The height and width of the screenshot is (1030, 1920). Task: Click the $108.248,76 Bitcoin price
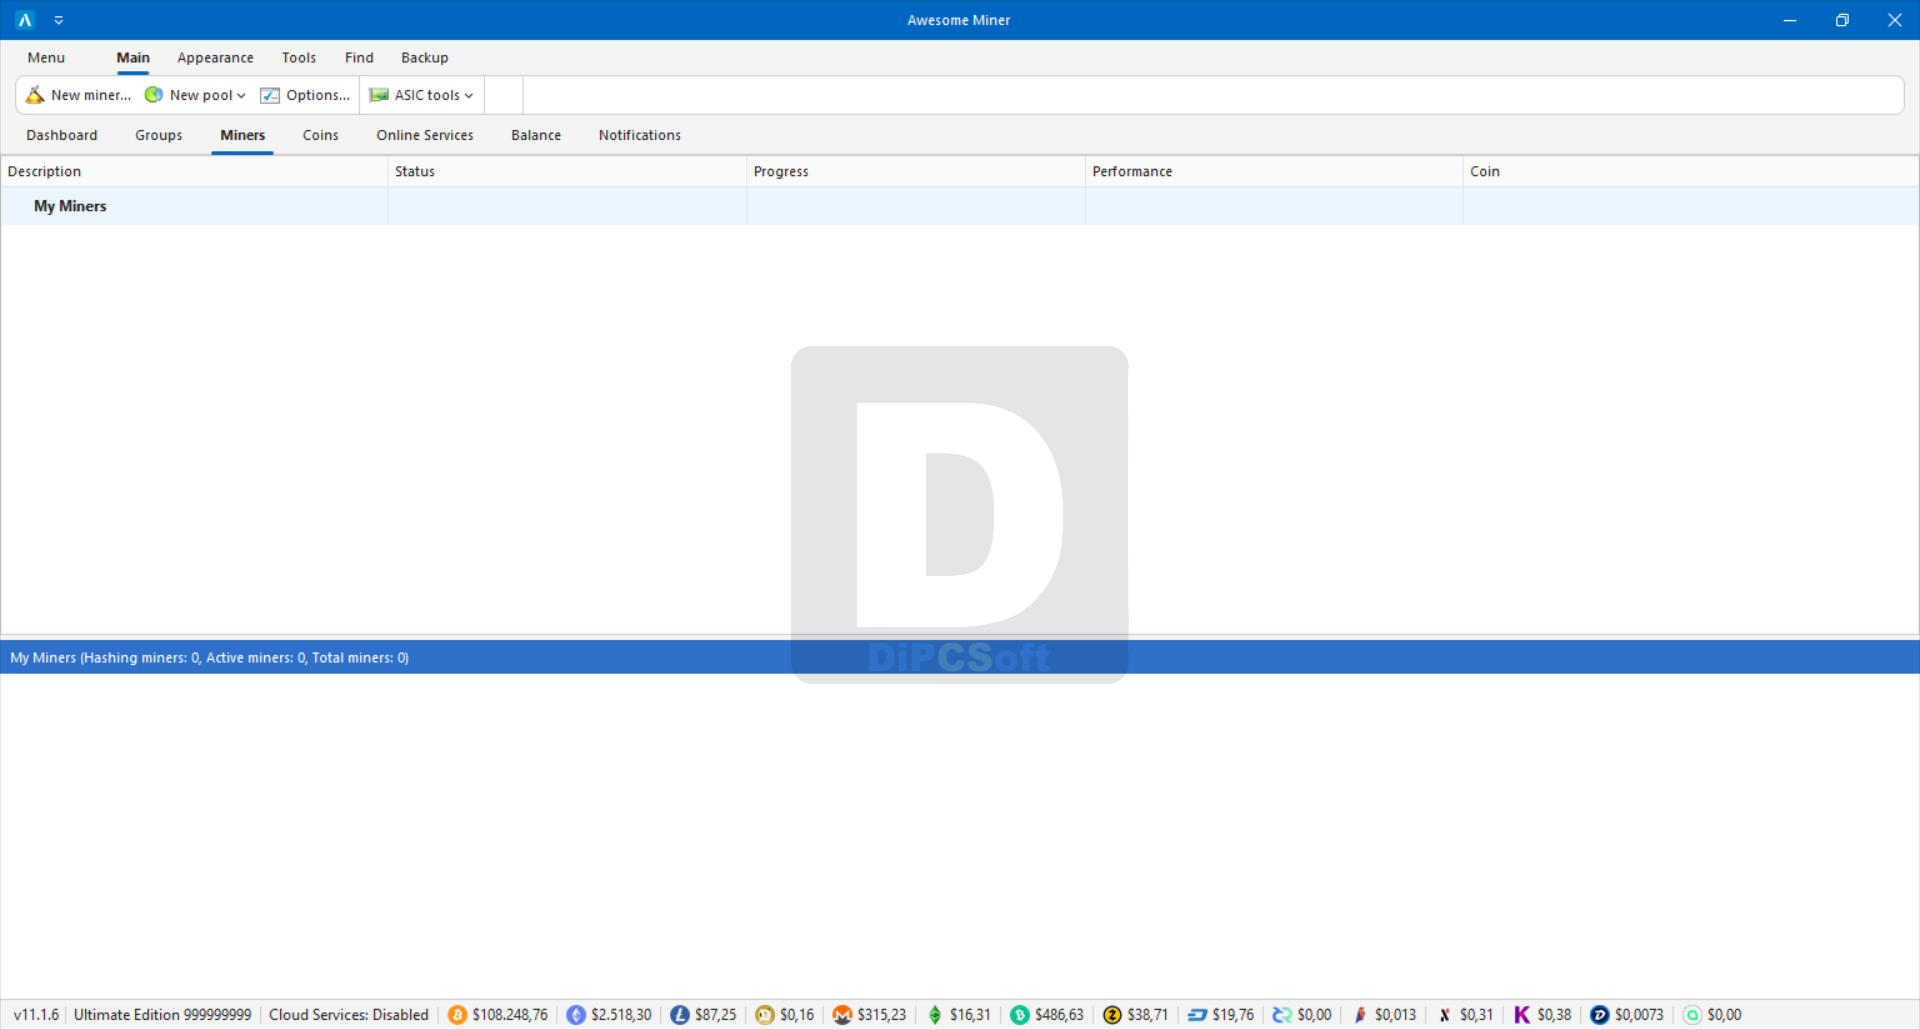(x=510, y=1015)
